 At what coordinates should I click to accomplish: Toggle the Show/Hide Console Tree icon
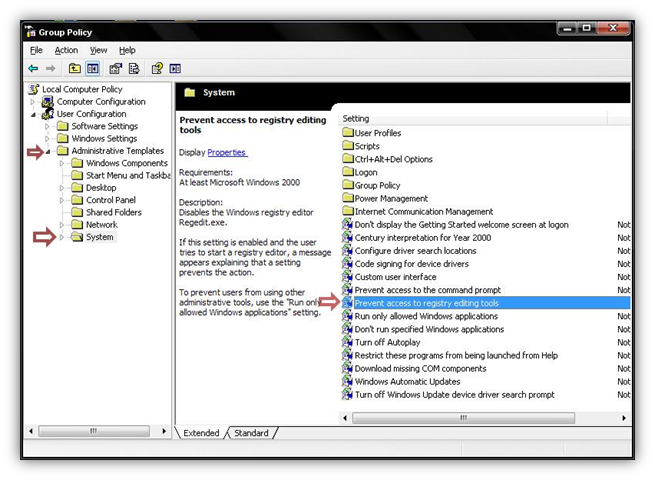(x=93, y=68)
